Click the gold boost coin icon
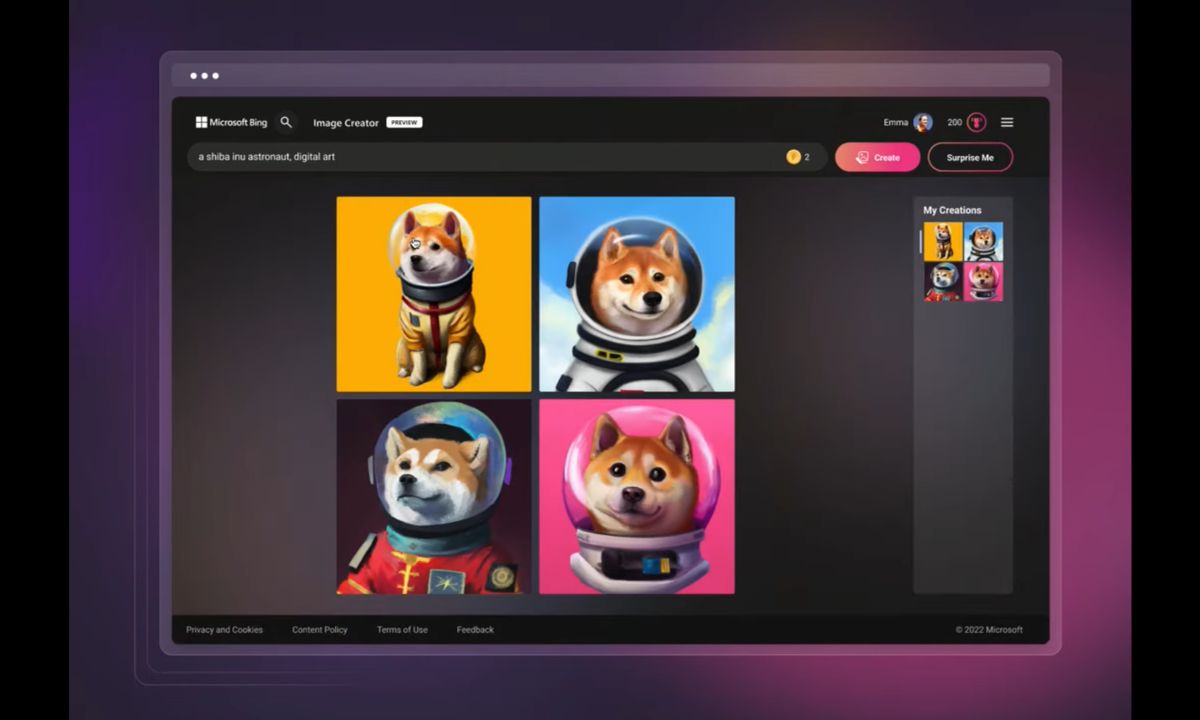This screenshot has width=1200, height=720. pos(793,156)
